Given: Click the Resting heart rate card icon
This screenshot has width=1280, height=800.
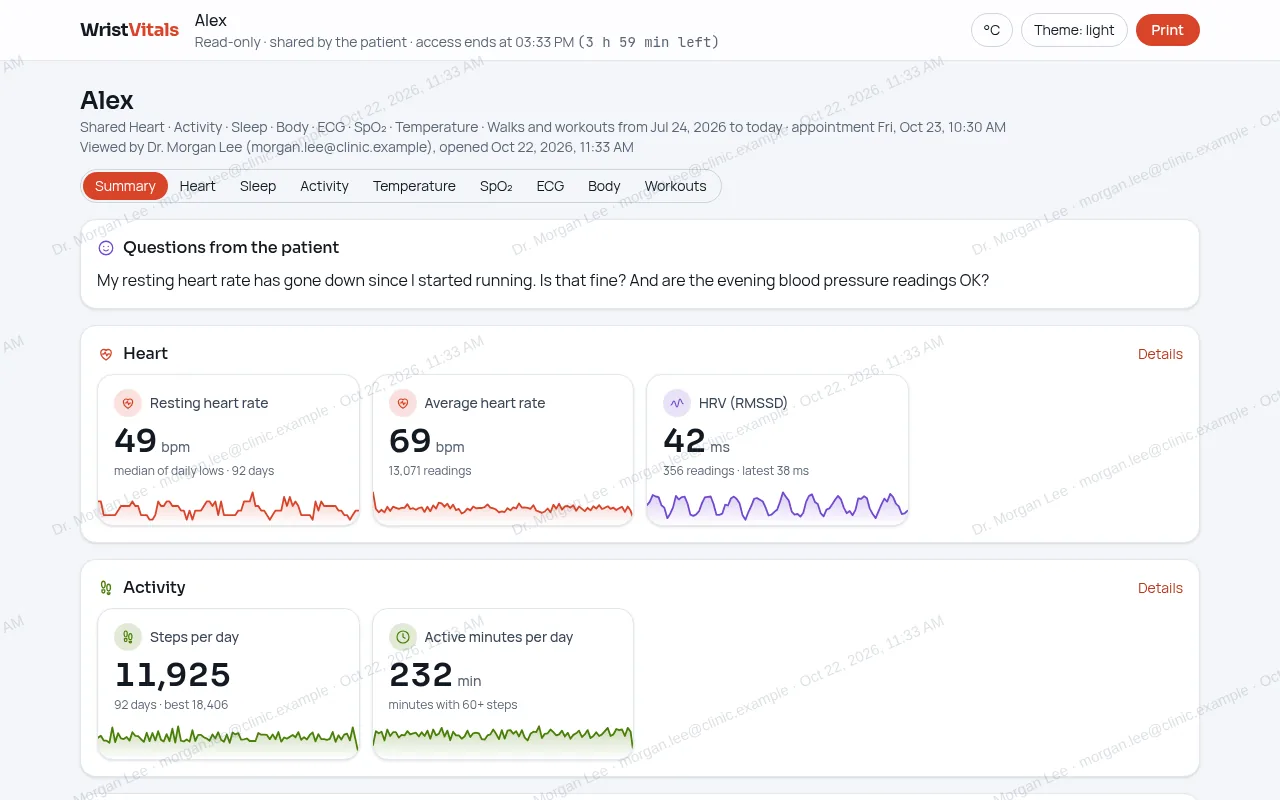Looking at the screenshot, I should 128,403.
